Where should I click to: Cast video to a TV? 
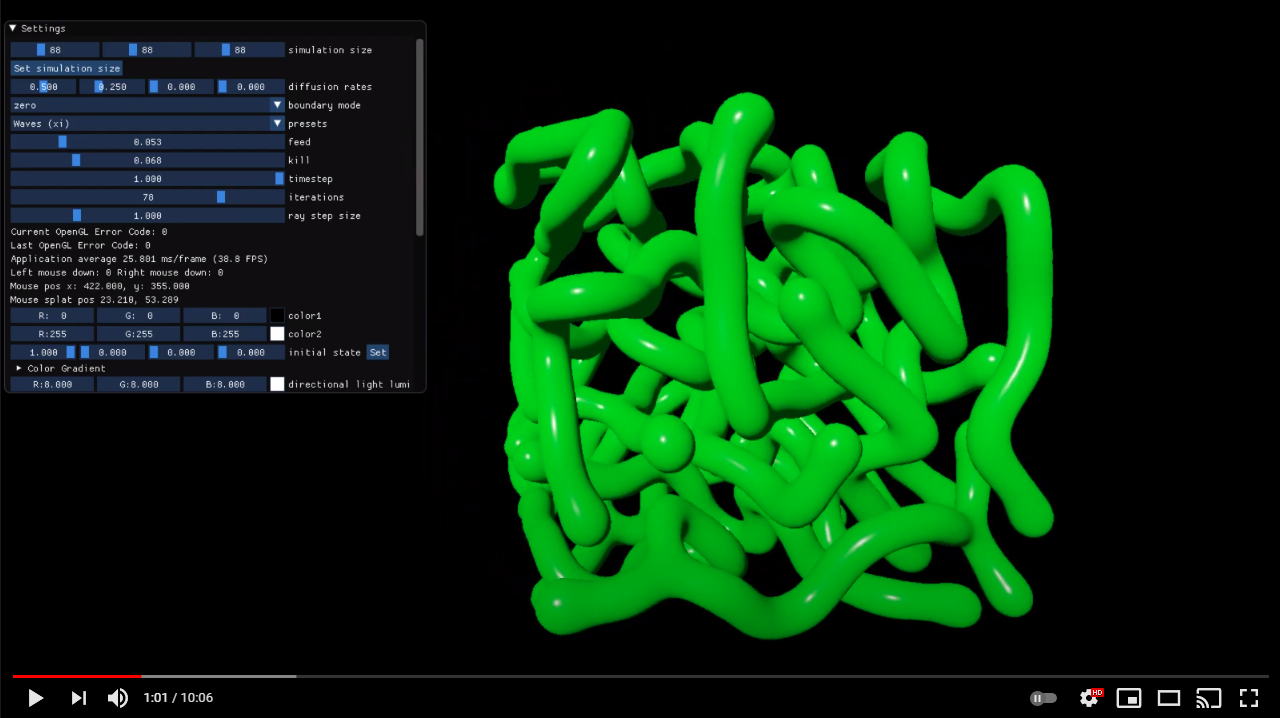pos(1209,698)
